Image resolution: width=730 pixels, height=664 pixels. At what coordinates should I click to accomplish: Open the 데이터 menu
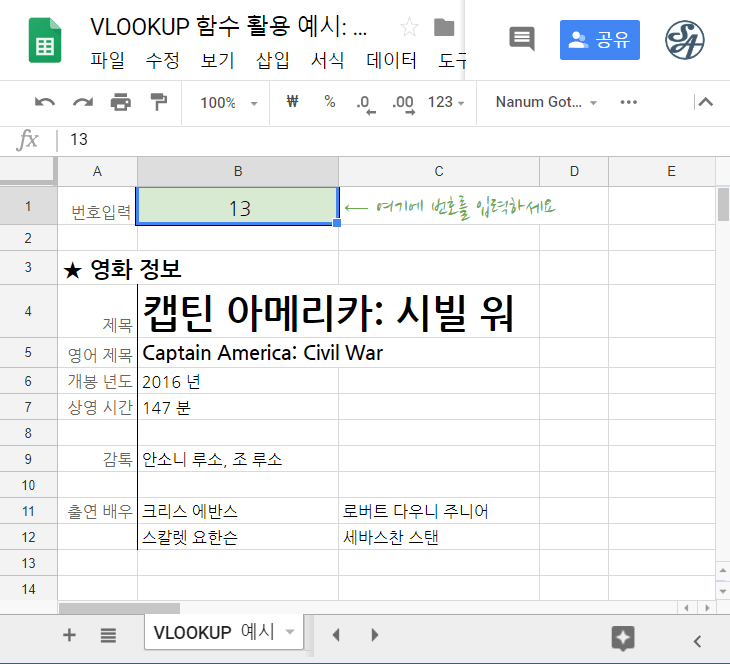click(391, 60)
